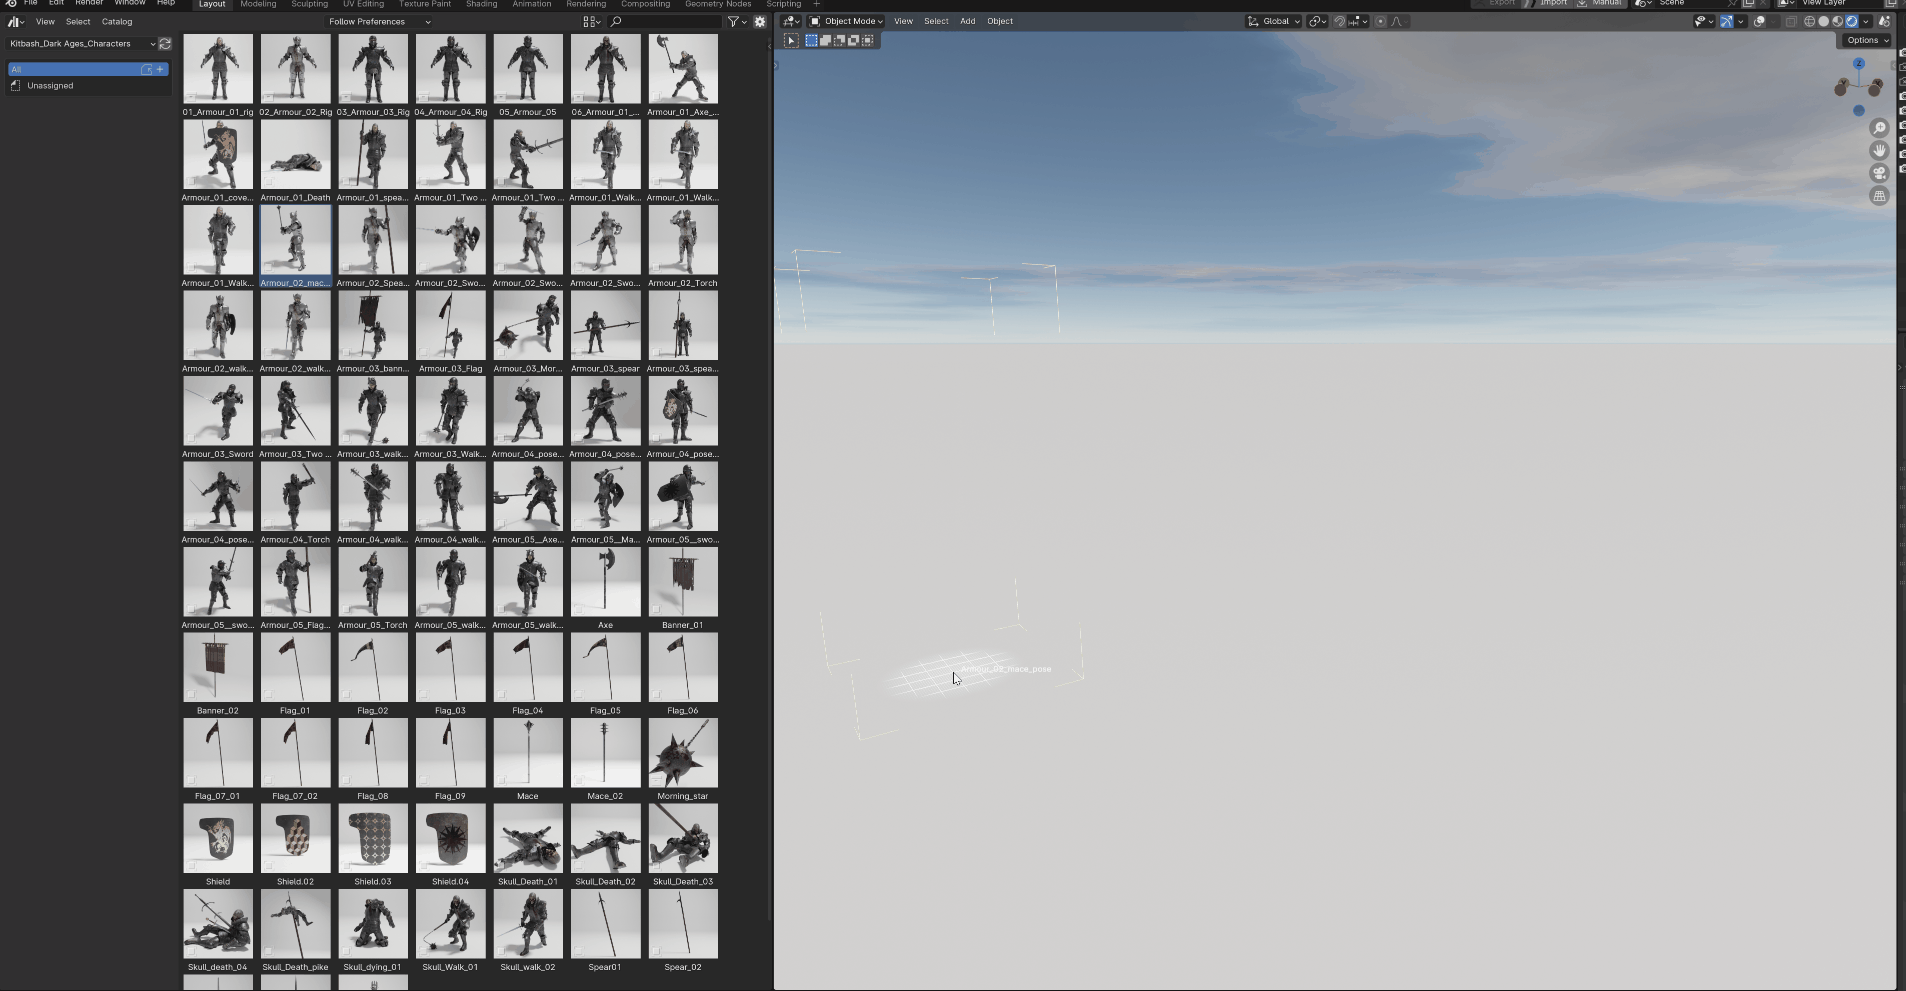Choose extend selection mode icon
Viewport: 1906px width, 991px height.
[825, 41]
